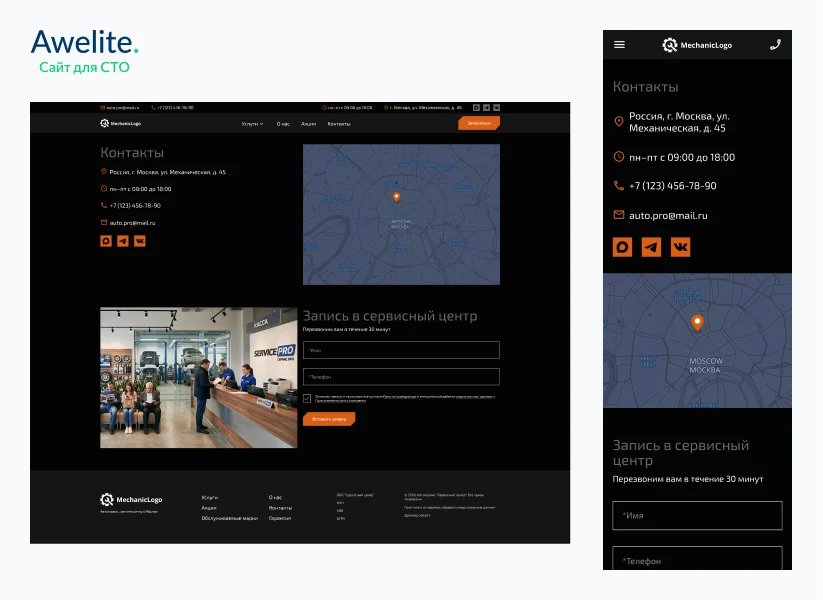
Task: Open Контакты in the desktop header menu
Action: [339, 124]
